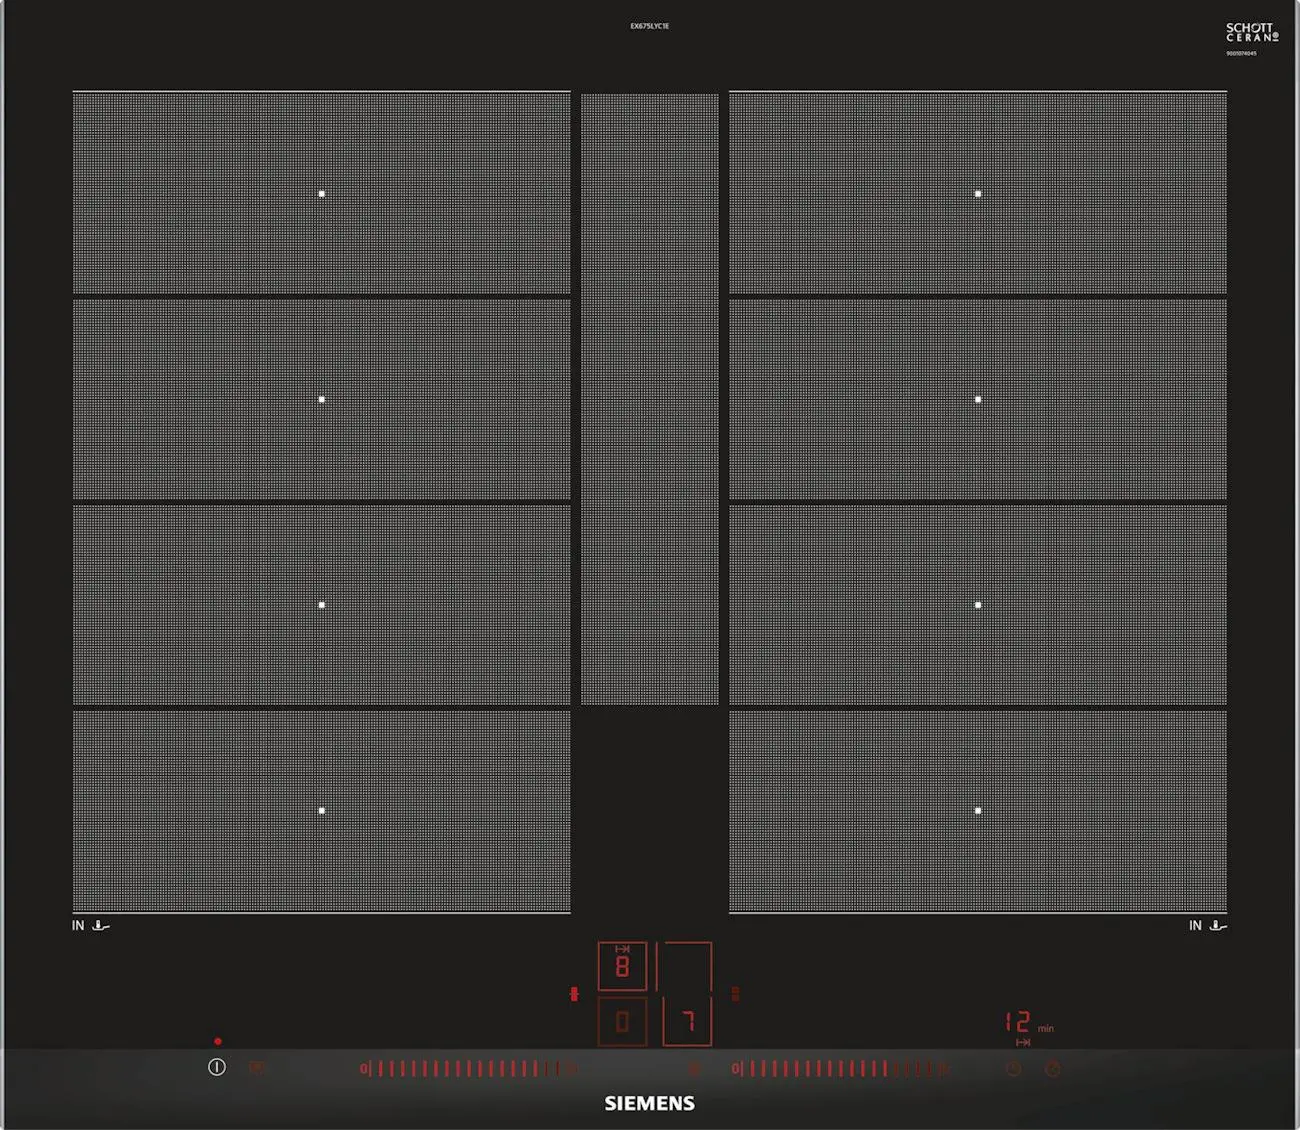The height and width of the screenshot is (1130, 1300).
Task: Tap the dim red icon beside power button
Action: [257, 1068]
